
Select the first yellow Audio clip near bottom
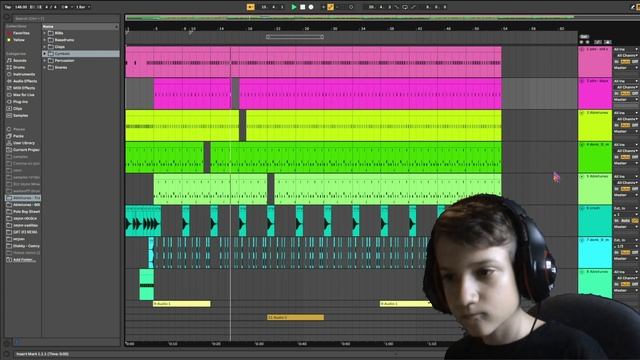pyautogui.click(x=182, y=304)
